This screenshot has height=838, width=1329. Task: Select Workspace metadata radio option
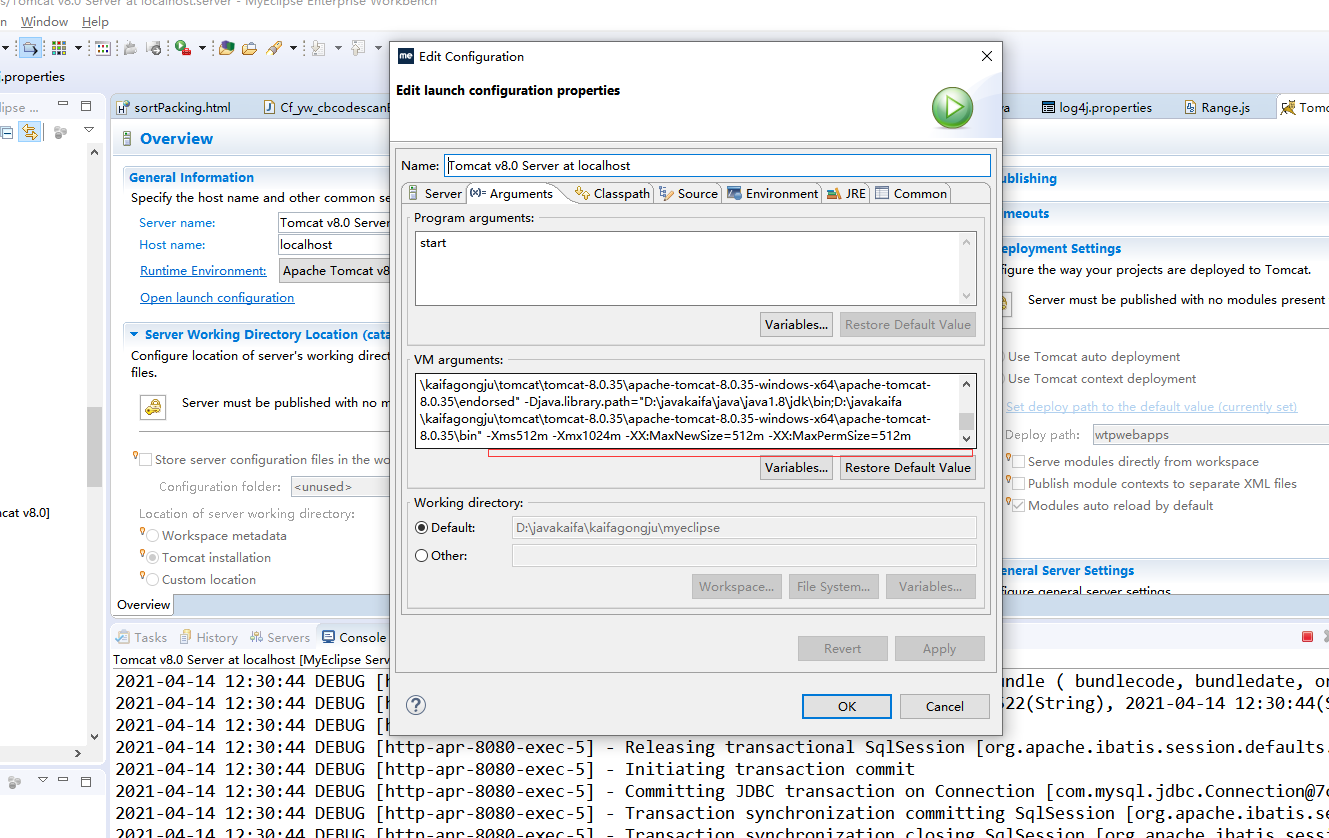point(152,536)
